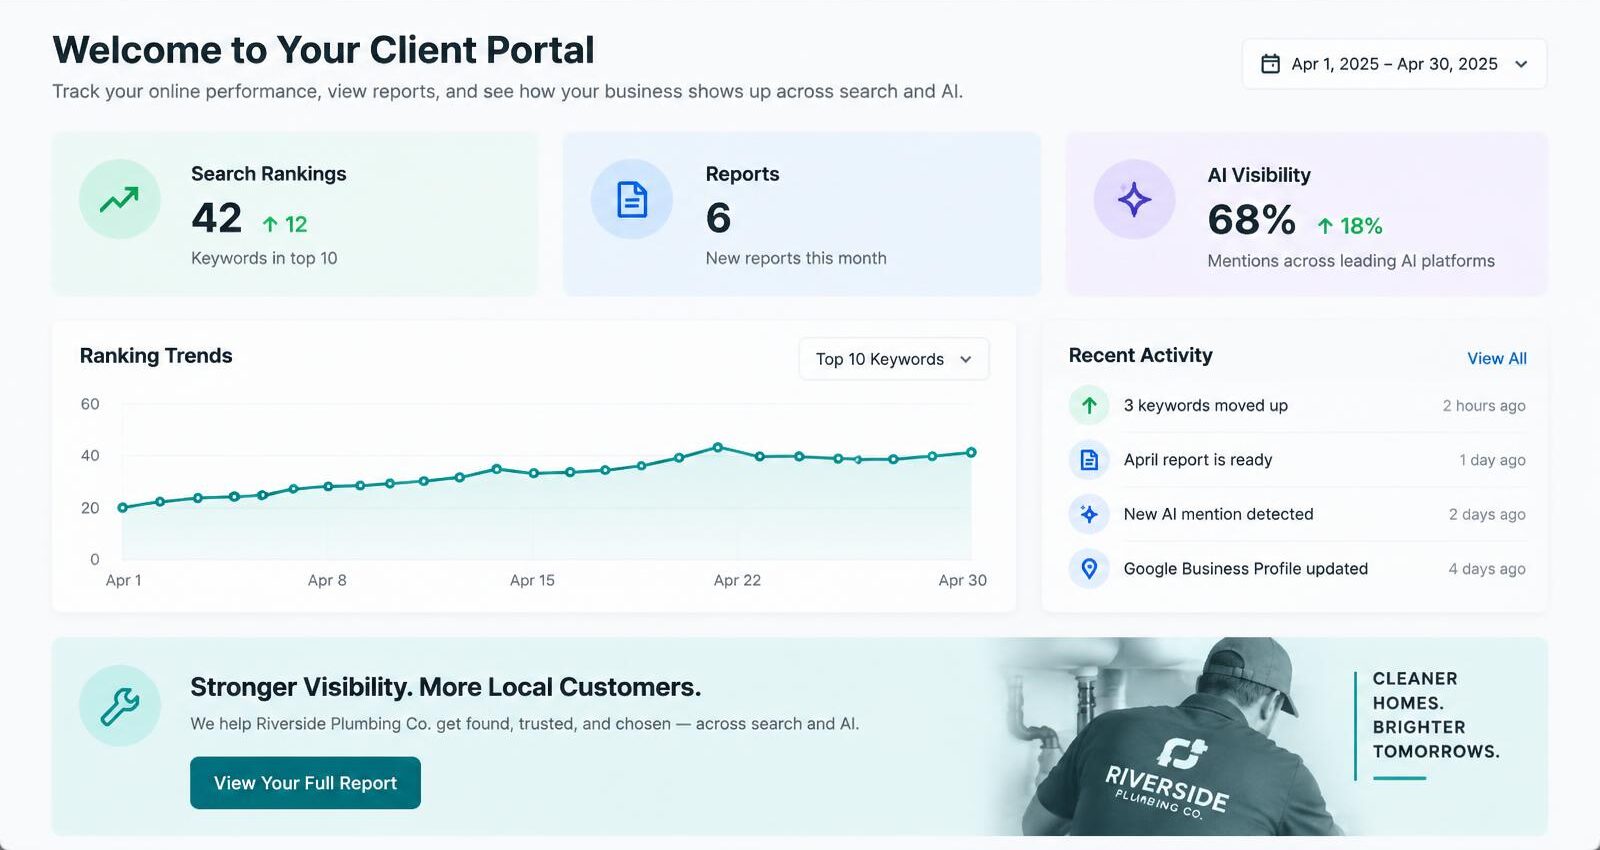The height and width of the screenshot is (850, 1600).
Task: Click the location pin icon for Google Business Profile
Action: [x=1089, y=568]
